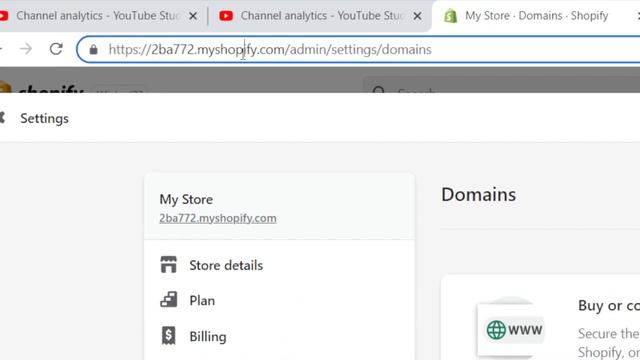
Task: Click the Store details shop icon
Action: click(x=169, y=264)
